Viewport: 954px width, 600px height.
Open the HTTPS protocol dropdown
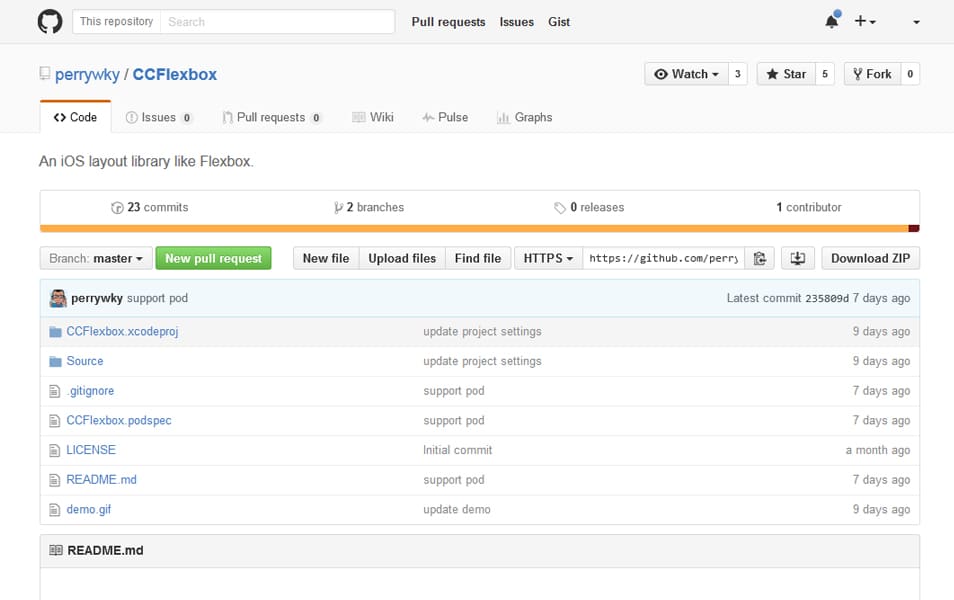[548, 258]
